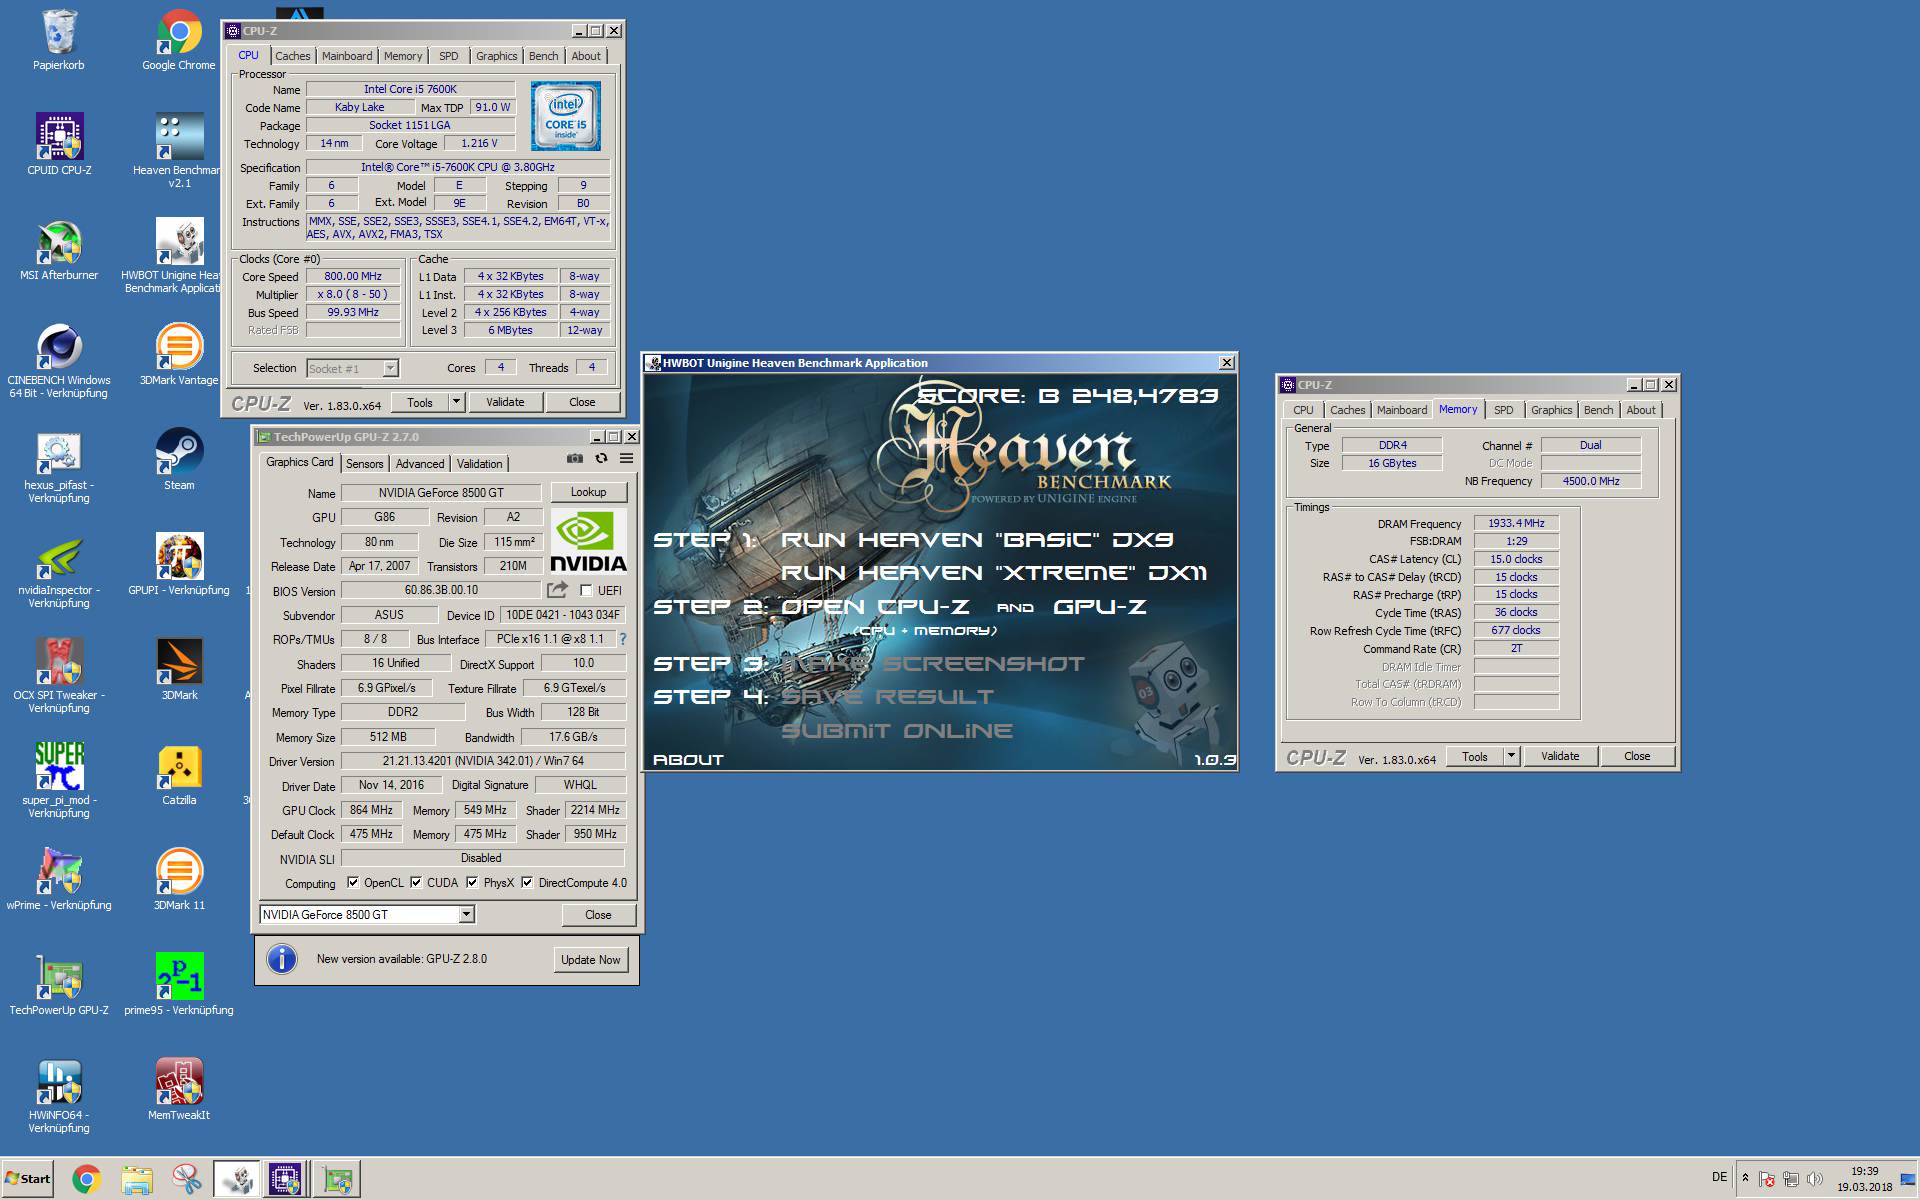Image resolution: width=1920 pixels, height=1200 pixels.
Task: Launch CINEBENCH Windows 64 Bit shortcut
Action: click(59, 347)
